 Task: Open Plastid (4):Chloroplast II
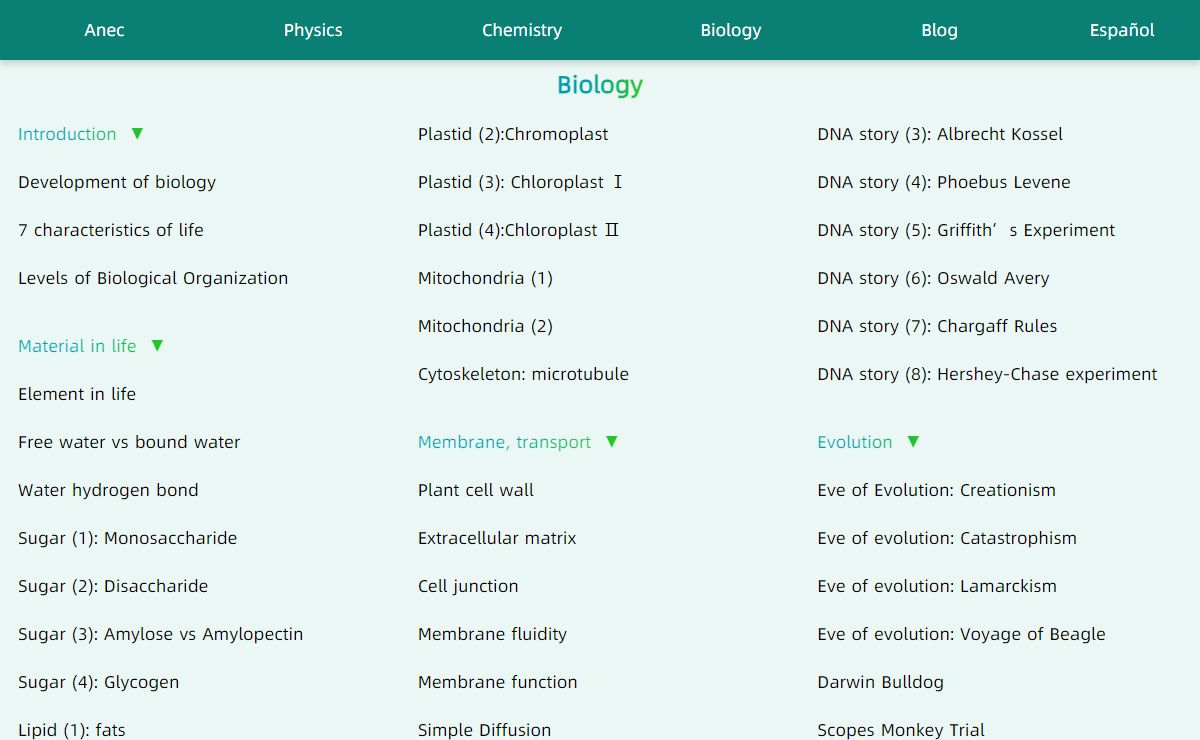pos(519,230)
